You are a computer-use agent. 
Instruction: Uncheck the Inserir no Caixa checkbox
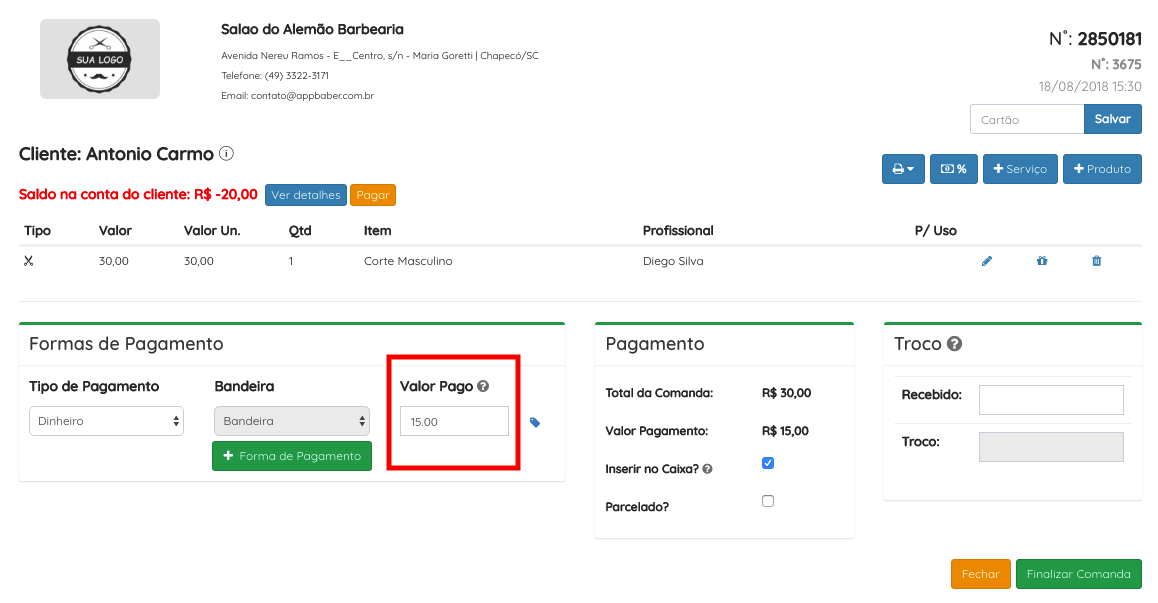[768, 463]
